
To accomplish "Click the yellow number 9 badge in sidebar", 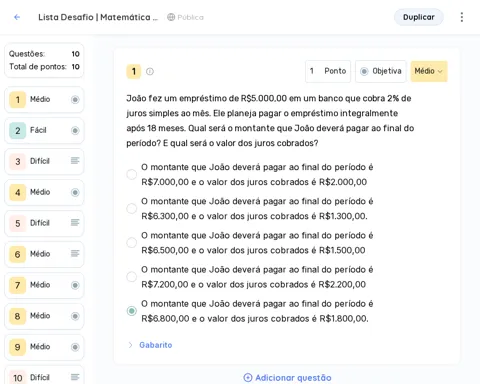I will tap(18, 347).
